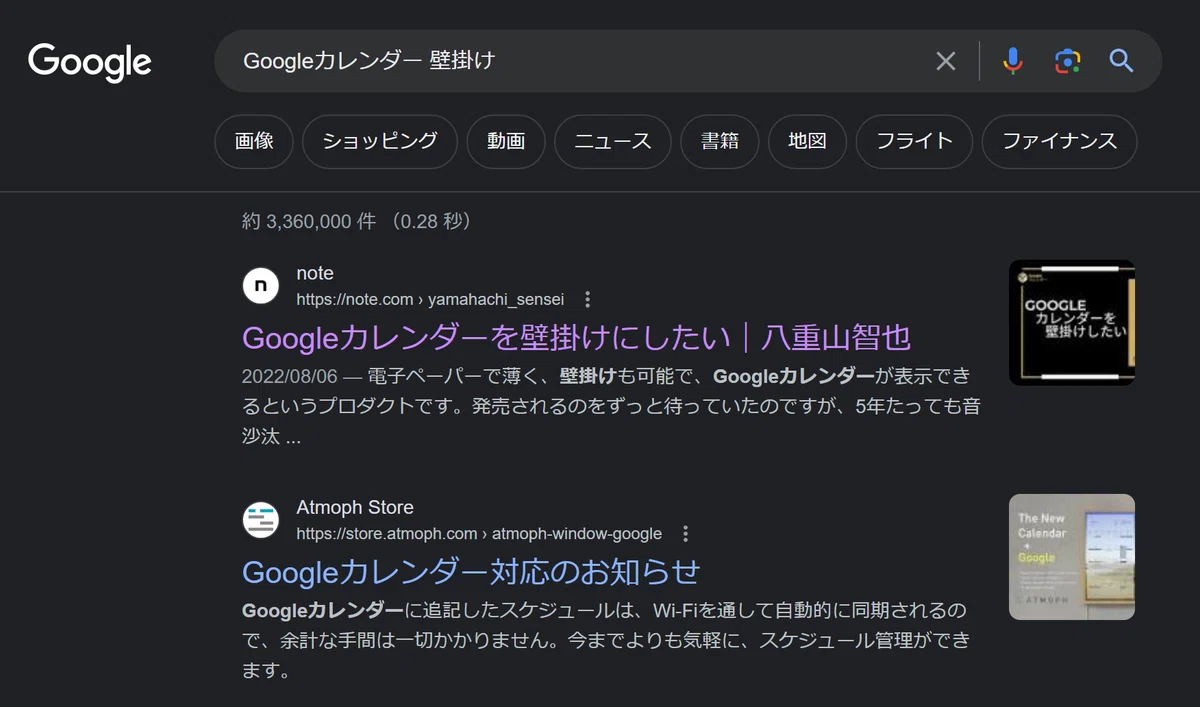Switch to the ショッピング filter
Image resolution: width=1200 pixels, height=707 pixels.
[380, 141]
